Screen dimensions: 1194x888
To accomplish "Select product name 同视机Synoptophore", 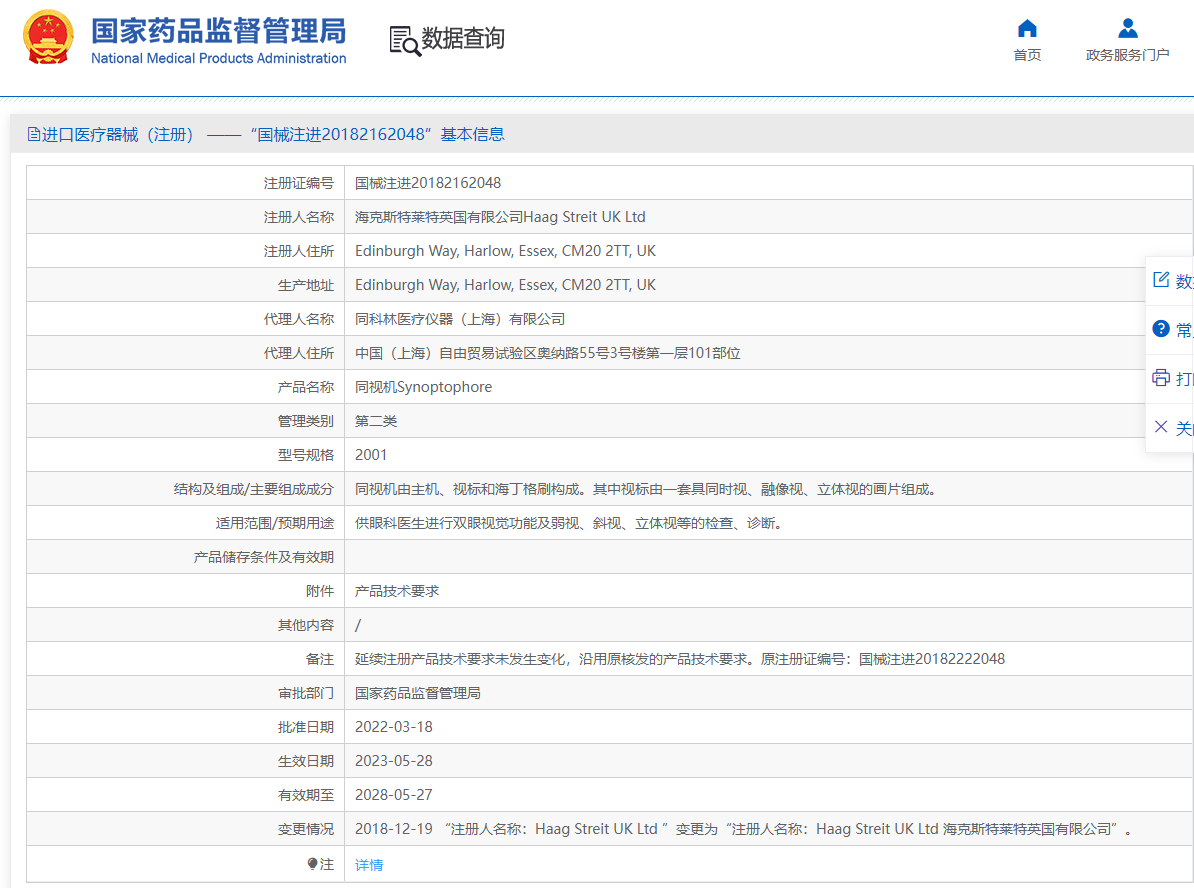I will (x=423, y=387).
